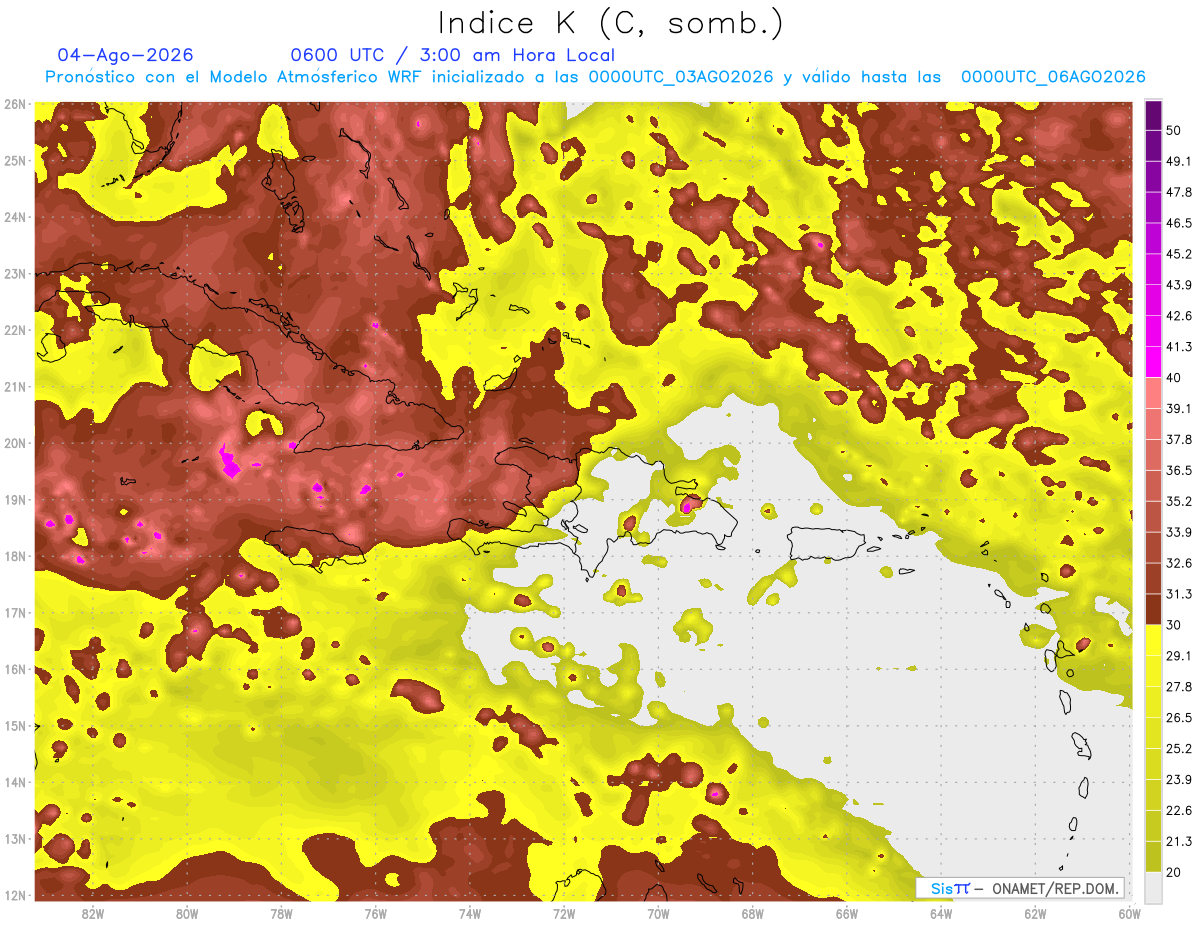Viewport: 1200px width, 927px height.
Task: Click the colorbar value '45.2'
Action: coord(1178,254)
